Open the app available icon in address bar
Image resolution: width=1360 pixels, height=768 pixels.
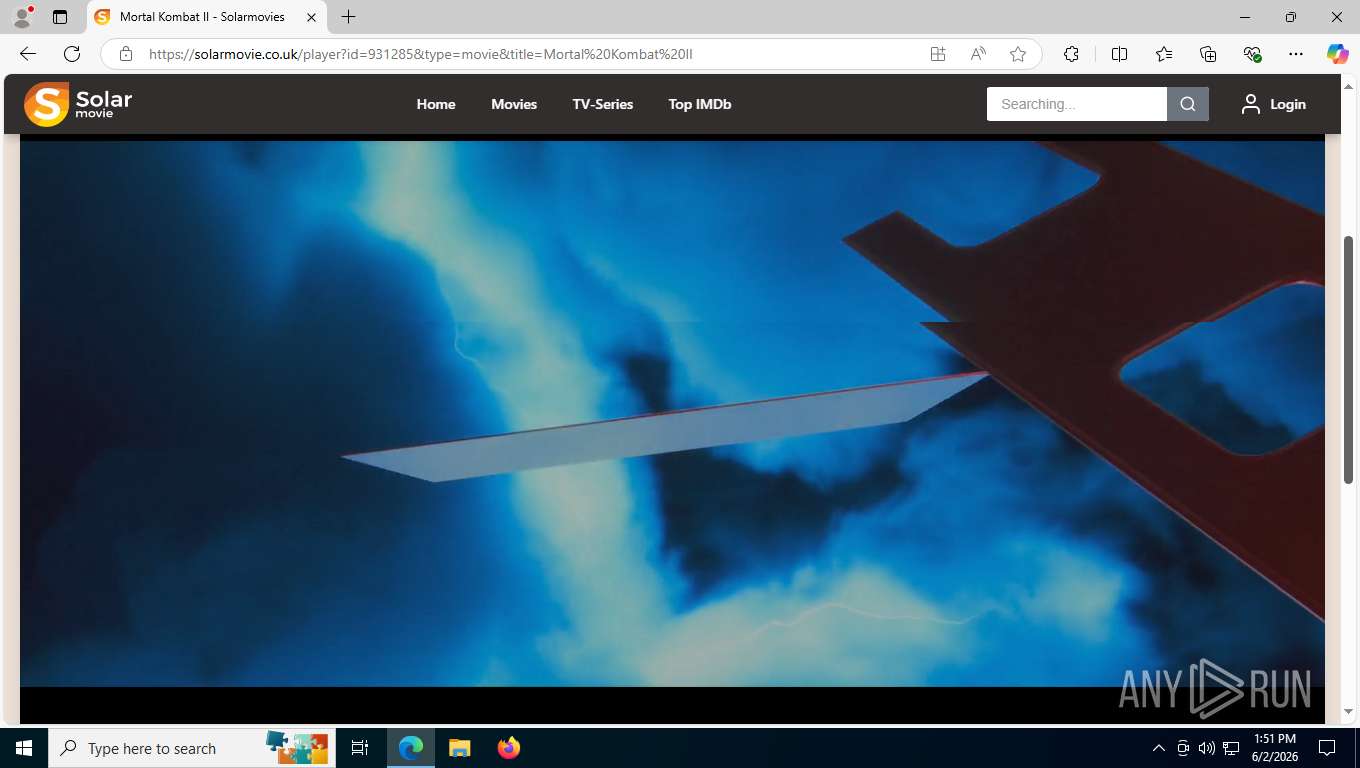click(x=938, y=54)
